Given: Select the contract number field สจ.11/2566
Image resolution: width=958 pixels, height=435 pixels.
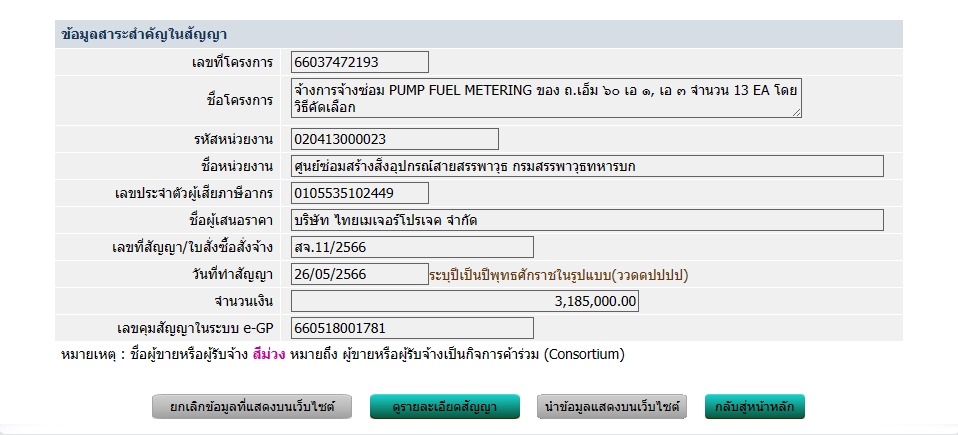Looking at the screenshot, I should click(x=412, y=247).
